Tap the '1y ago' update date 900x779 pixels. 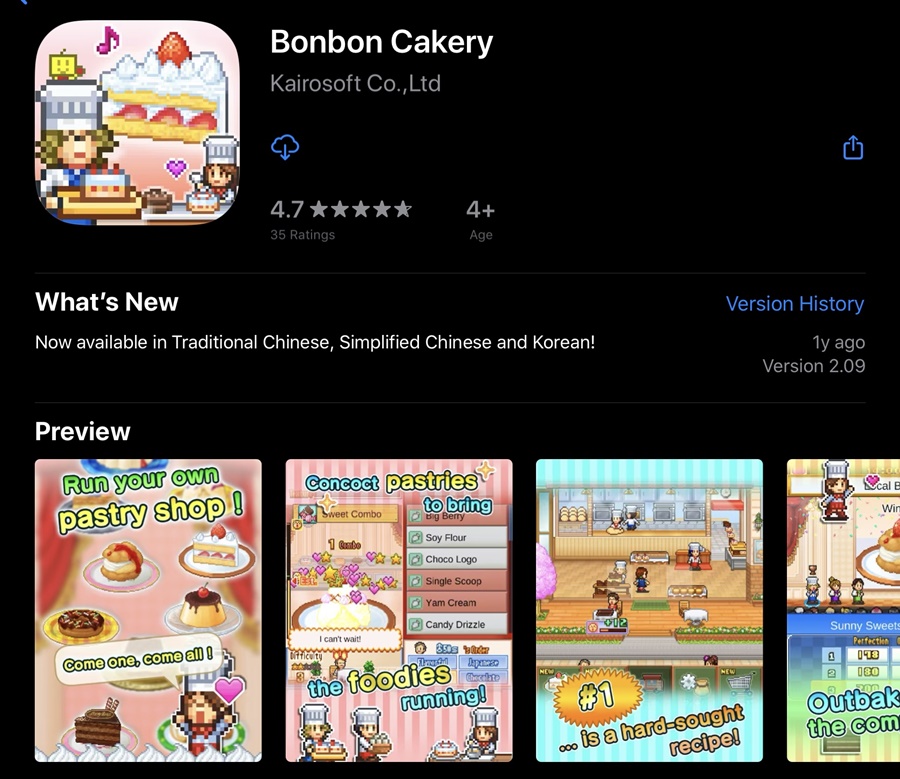[x=839, y=342]
